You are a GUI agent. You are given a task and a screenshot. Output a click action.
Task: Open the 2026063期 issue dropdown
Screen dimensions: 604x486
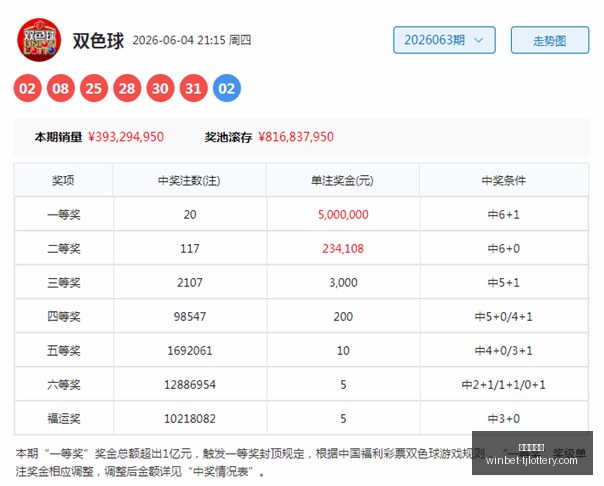coord(444,40)
